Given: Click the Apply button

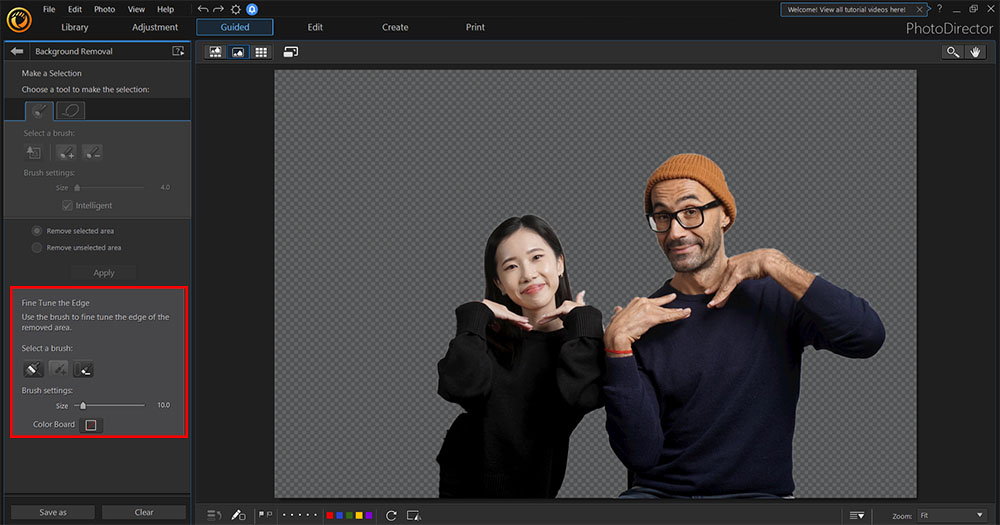Looking at the screenshot, I should 103,272.
